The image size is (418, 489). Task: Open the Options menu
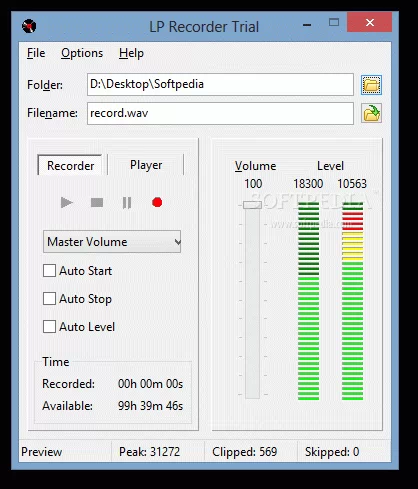[x=82, y=53]
